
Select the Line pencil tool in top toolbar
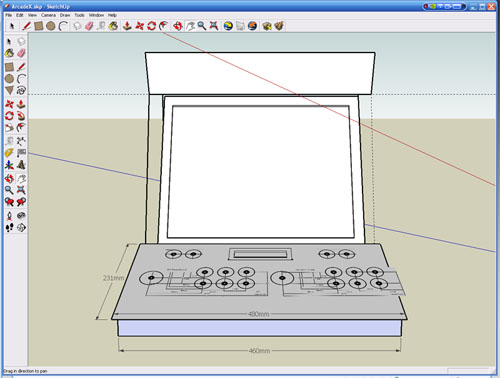pyautogui.click(x=26, y=26)
